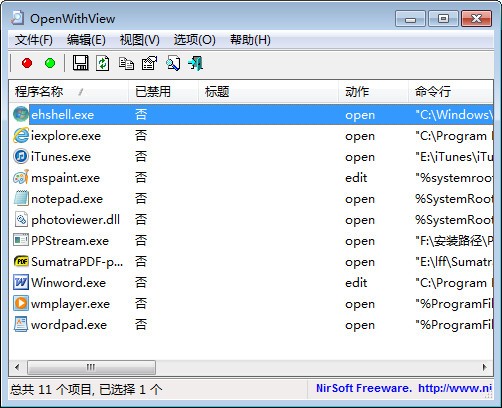The image size is (502, 408).
Task: Click the scrollbar left arrow
Action: [17, 367]
